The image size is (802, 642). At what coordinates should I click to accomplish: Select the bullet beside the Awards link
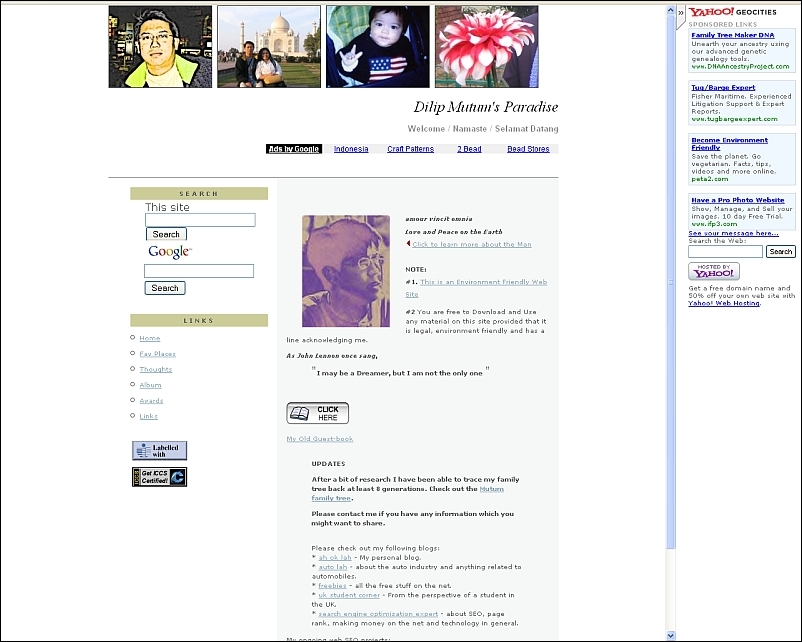[x=132, y=400]
